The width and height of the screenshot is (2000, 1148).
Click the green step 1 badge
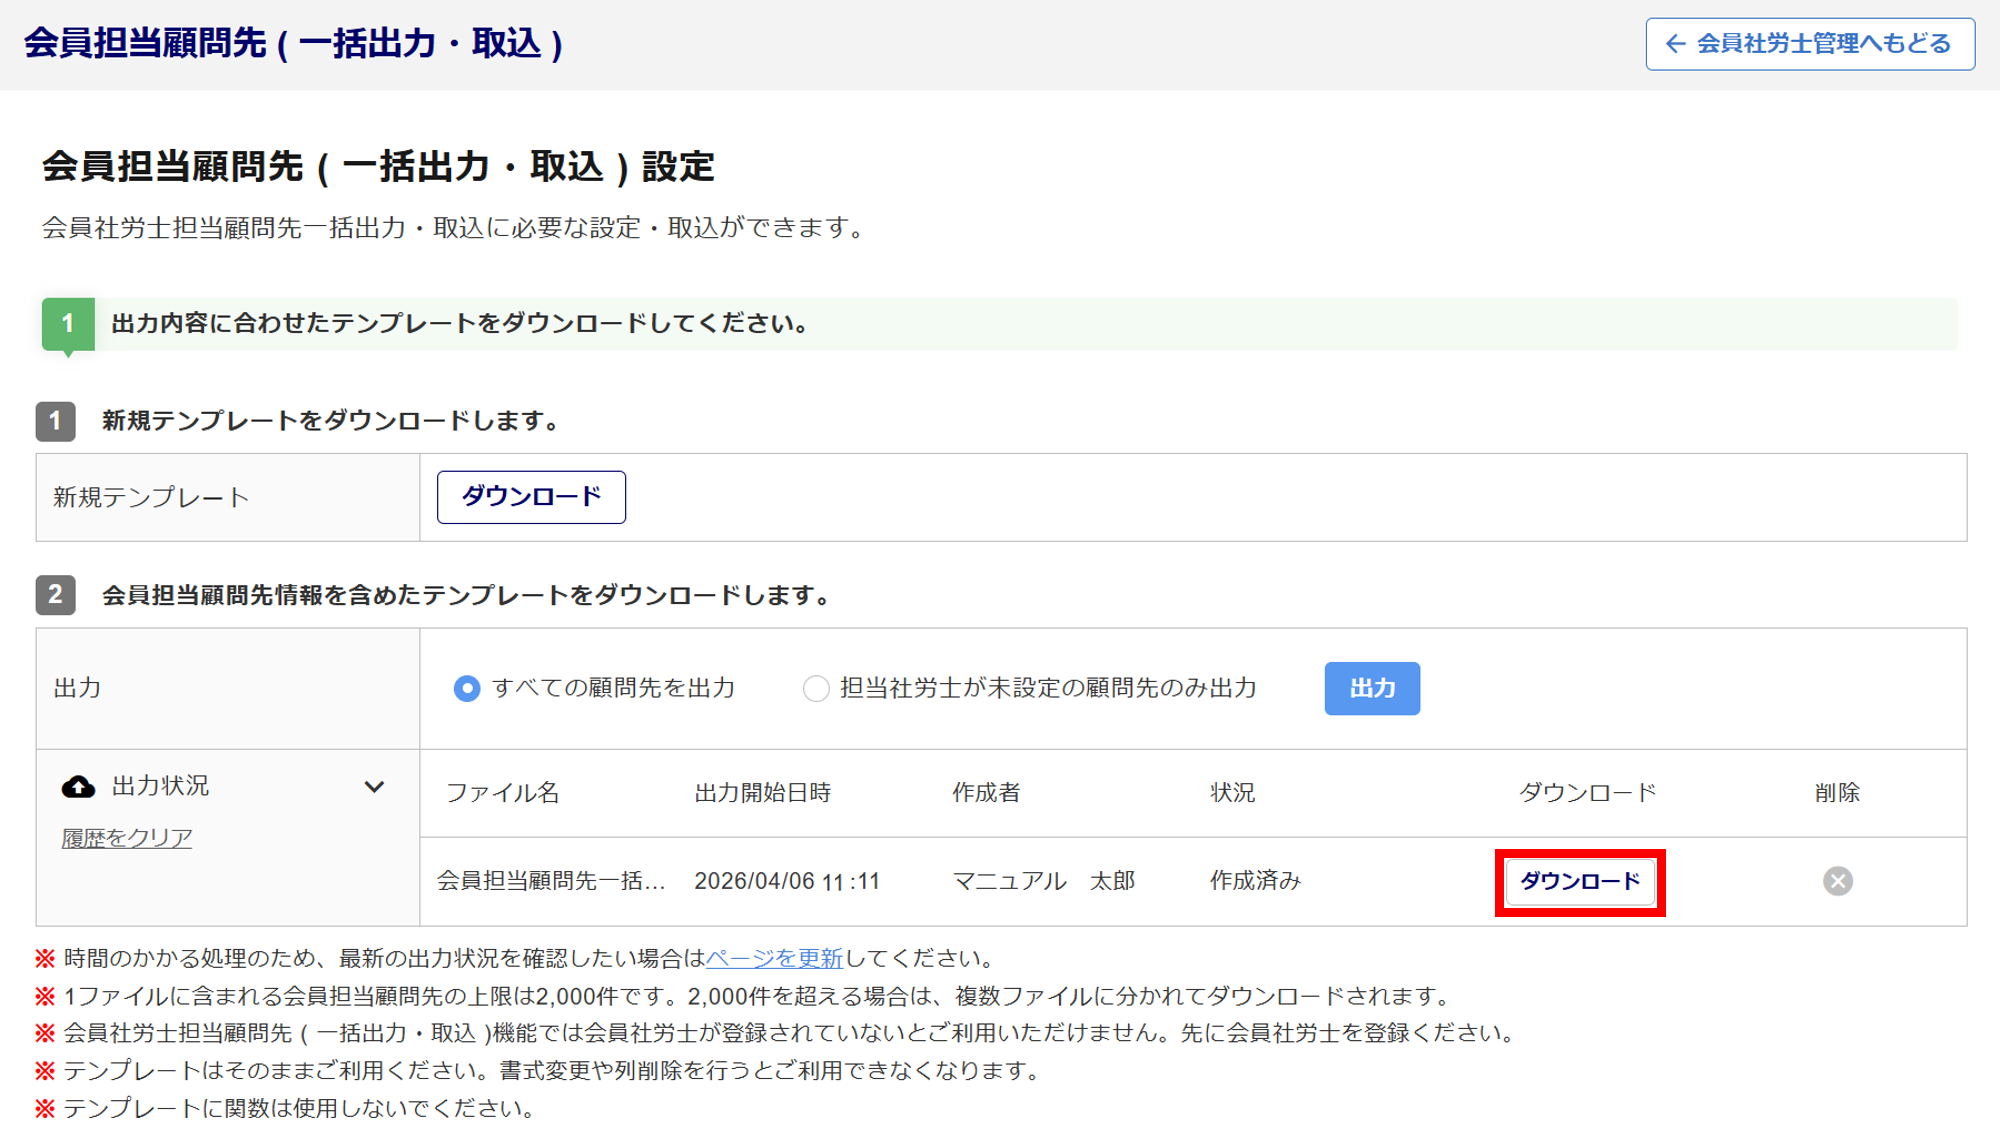68,324
